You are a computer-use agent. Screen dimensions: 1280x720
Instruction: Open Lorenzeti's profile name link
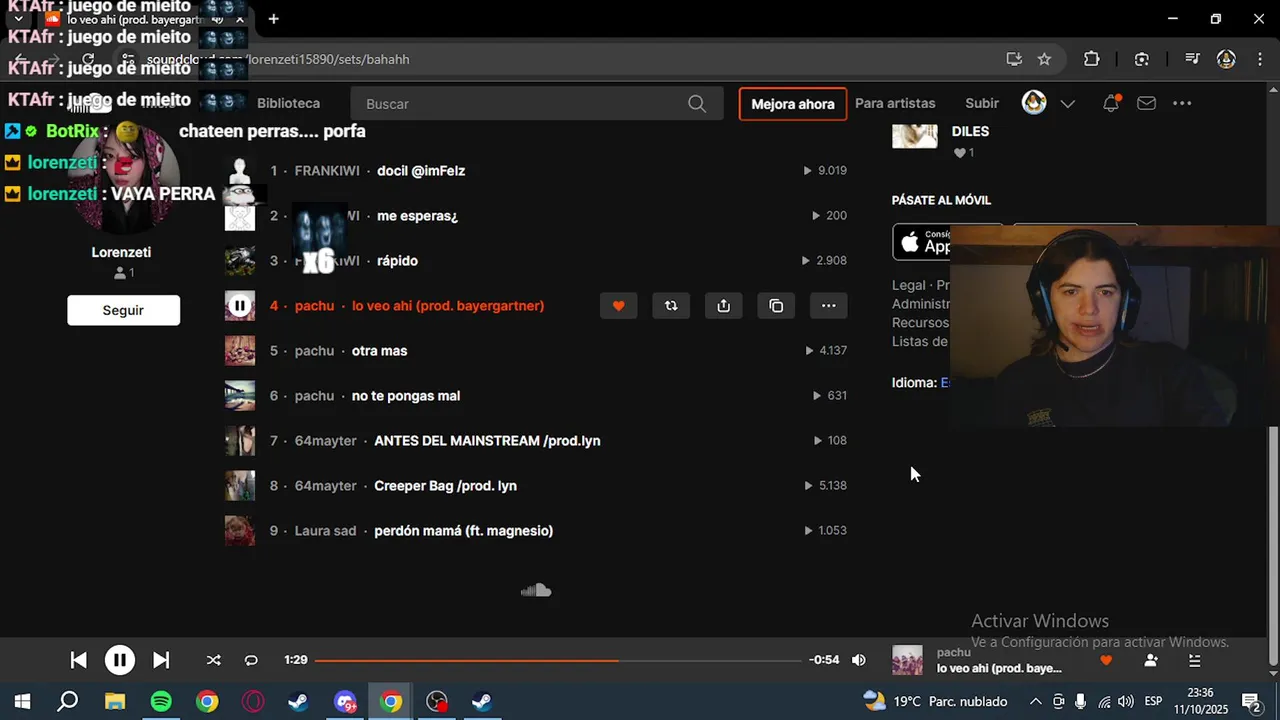click(121, 253)
